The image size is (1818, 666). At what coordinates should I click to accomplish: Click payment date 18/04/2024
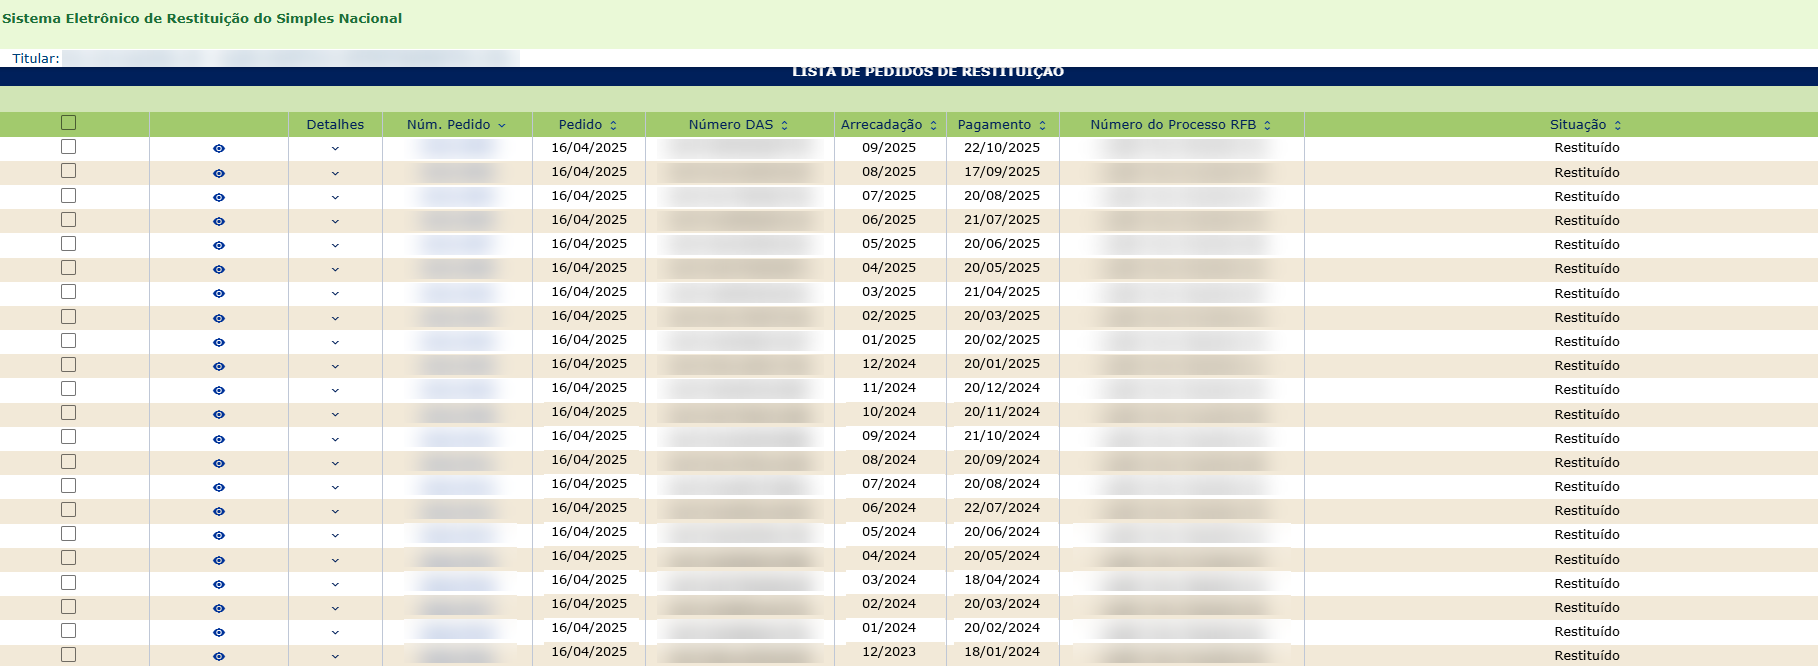coord(1002,580)
